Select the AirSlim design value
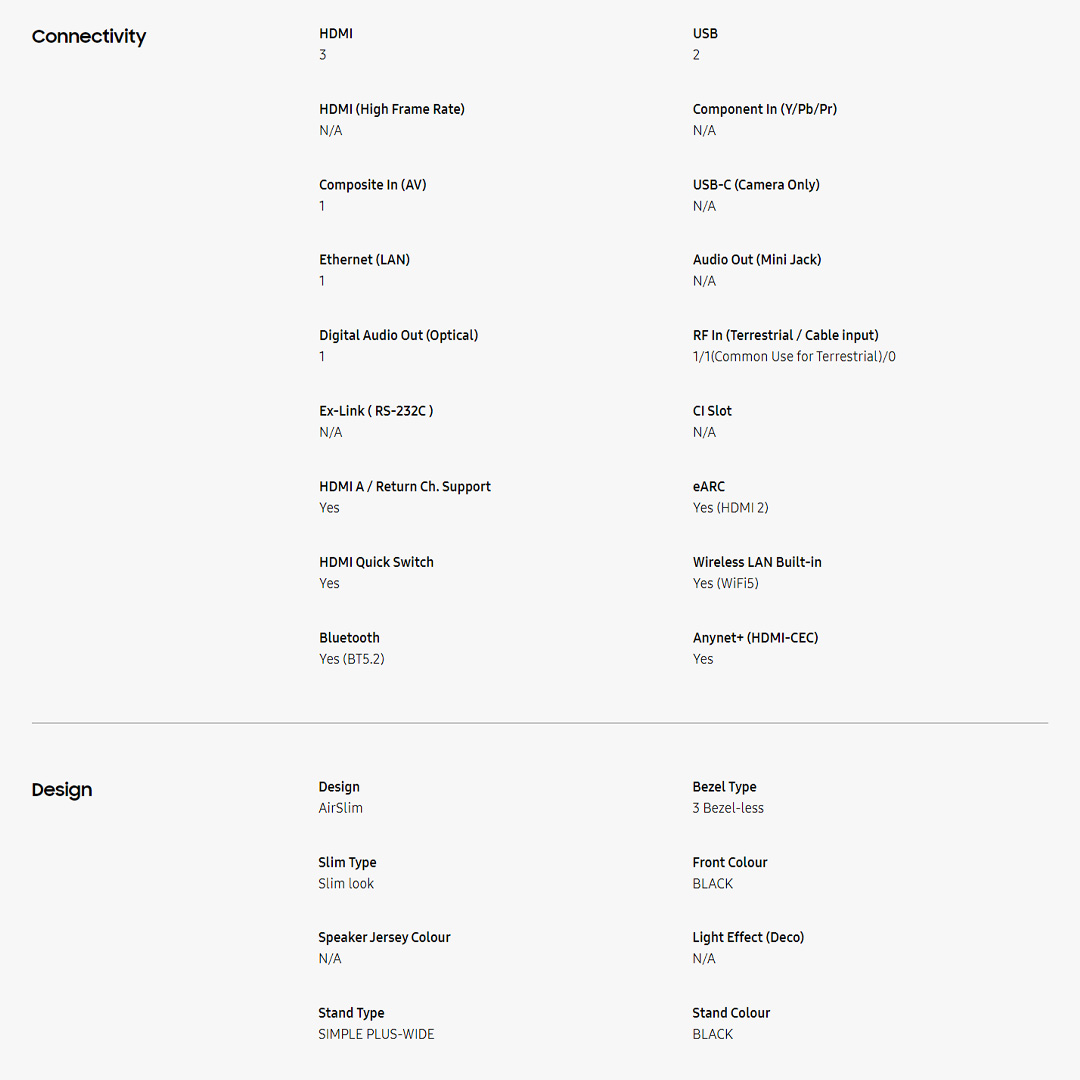The width and height of the screenshot is (1080, 1080). [340, 808]
